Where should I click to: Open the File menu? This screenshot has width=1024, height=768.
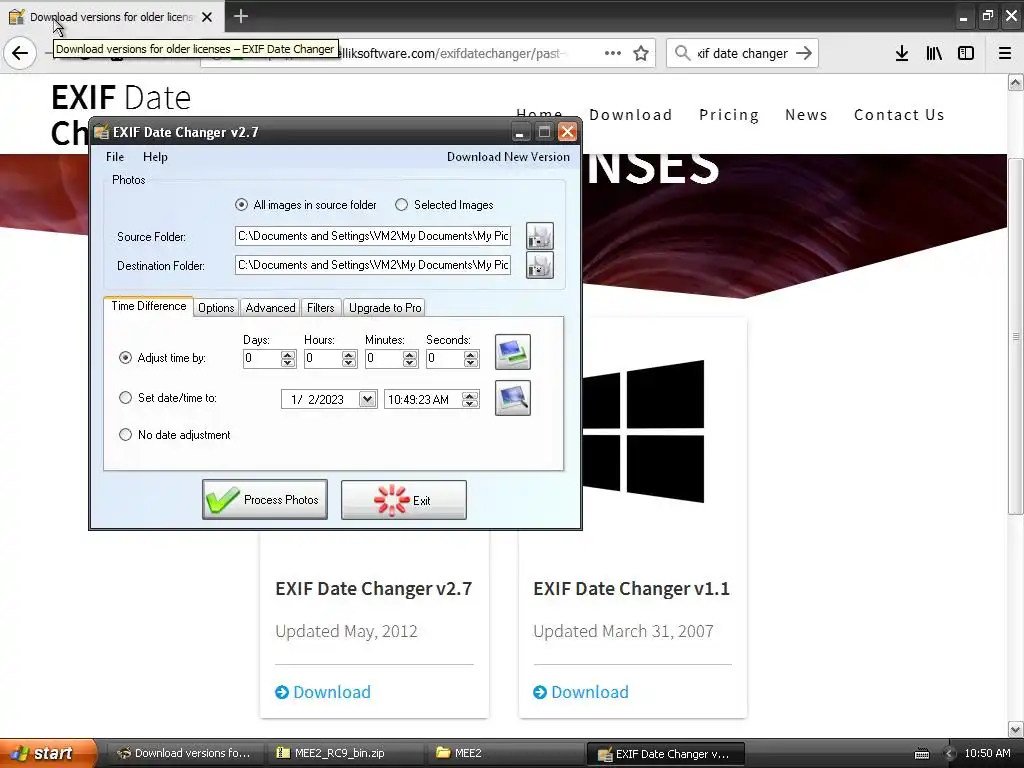115,157
